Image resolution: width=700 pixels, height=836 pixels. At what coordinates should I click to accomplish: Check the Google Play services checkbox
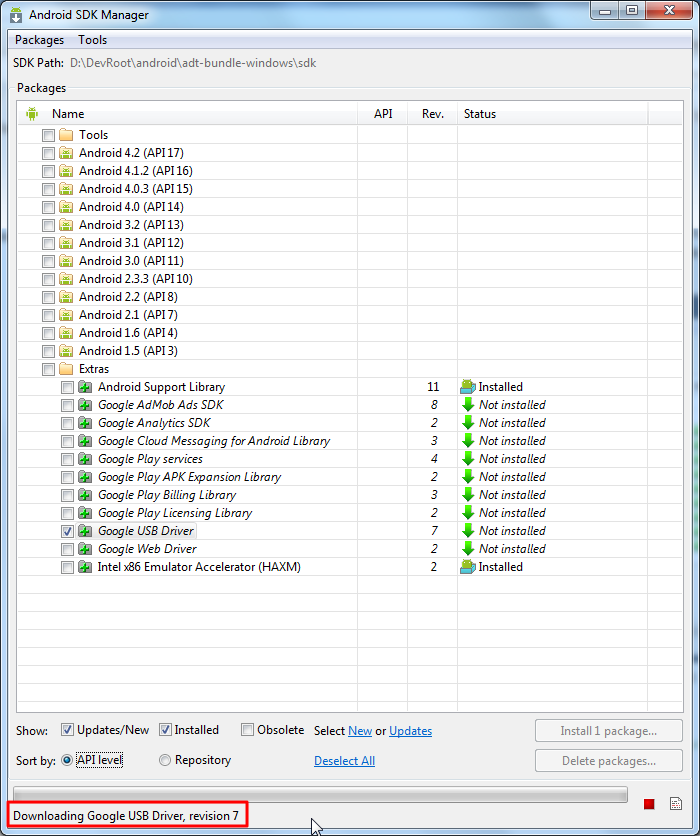click(67, 459)
